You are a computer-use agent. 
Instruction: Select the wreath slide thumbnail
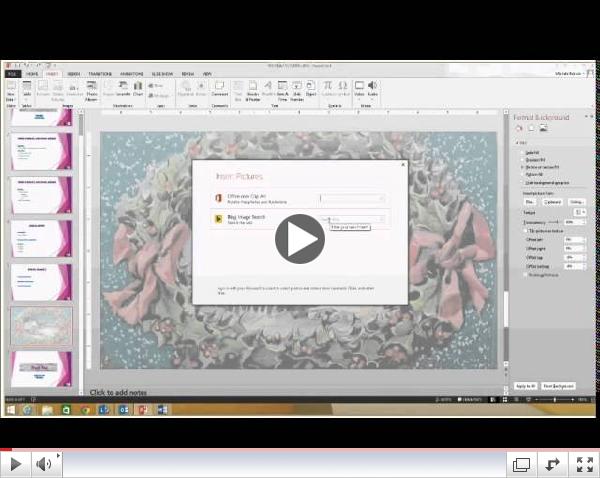click(41, 326)
